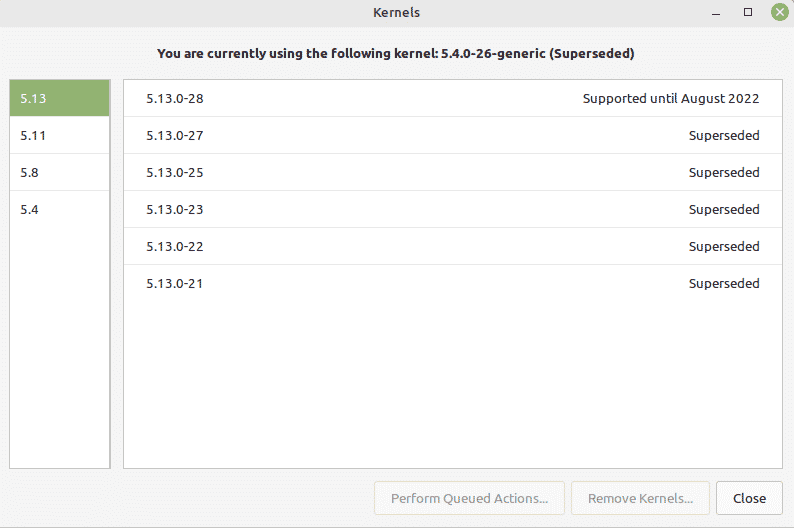
Task: Select kernel 5.13.0-22 row
Action: [x=453, y=246]
